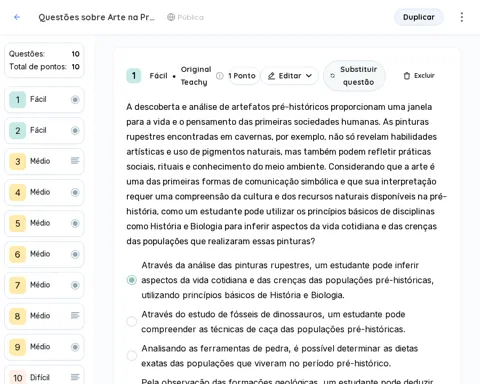Click multiple-choice icon on question 4 row
Image resolution: width=480 pixels, height=384 pixels.
click(x=75, y=192)
